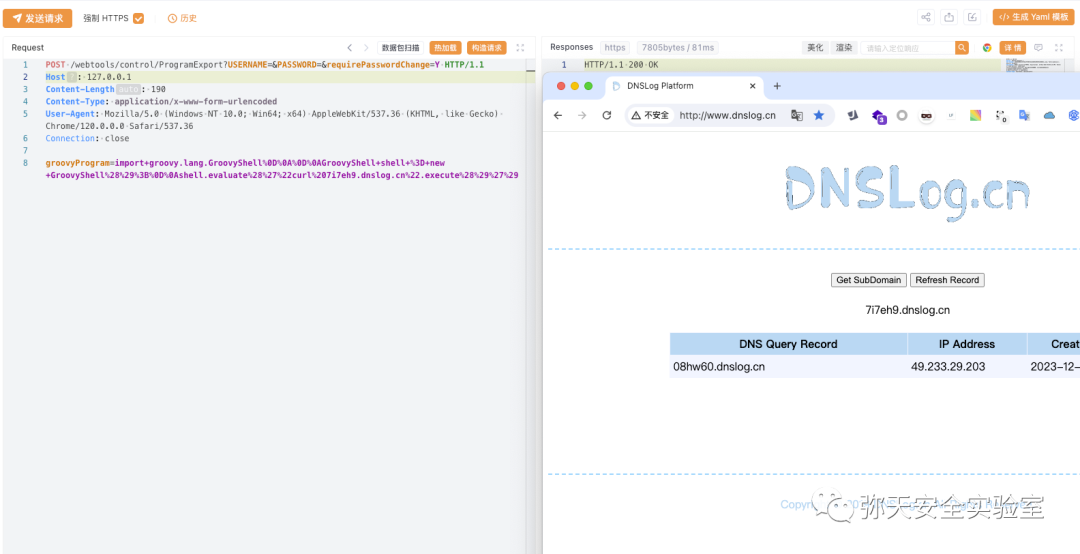Reload the DNSLog page

click(x=607, y=115)
